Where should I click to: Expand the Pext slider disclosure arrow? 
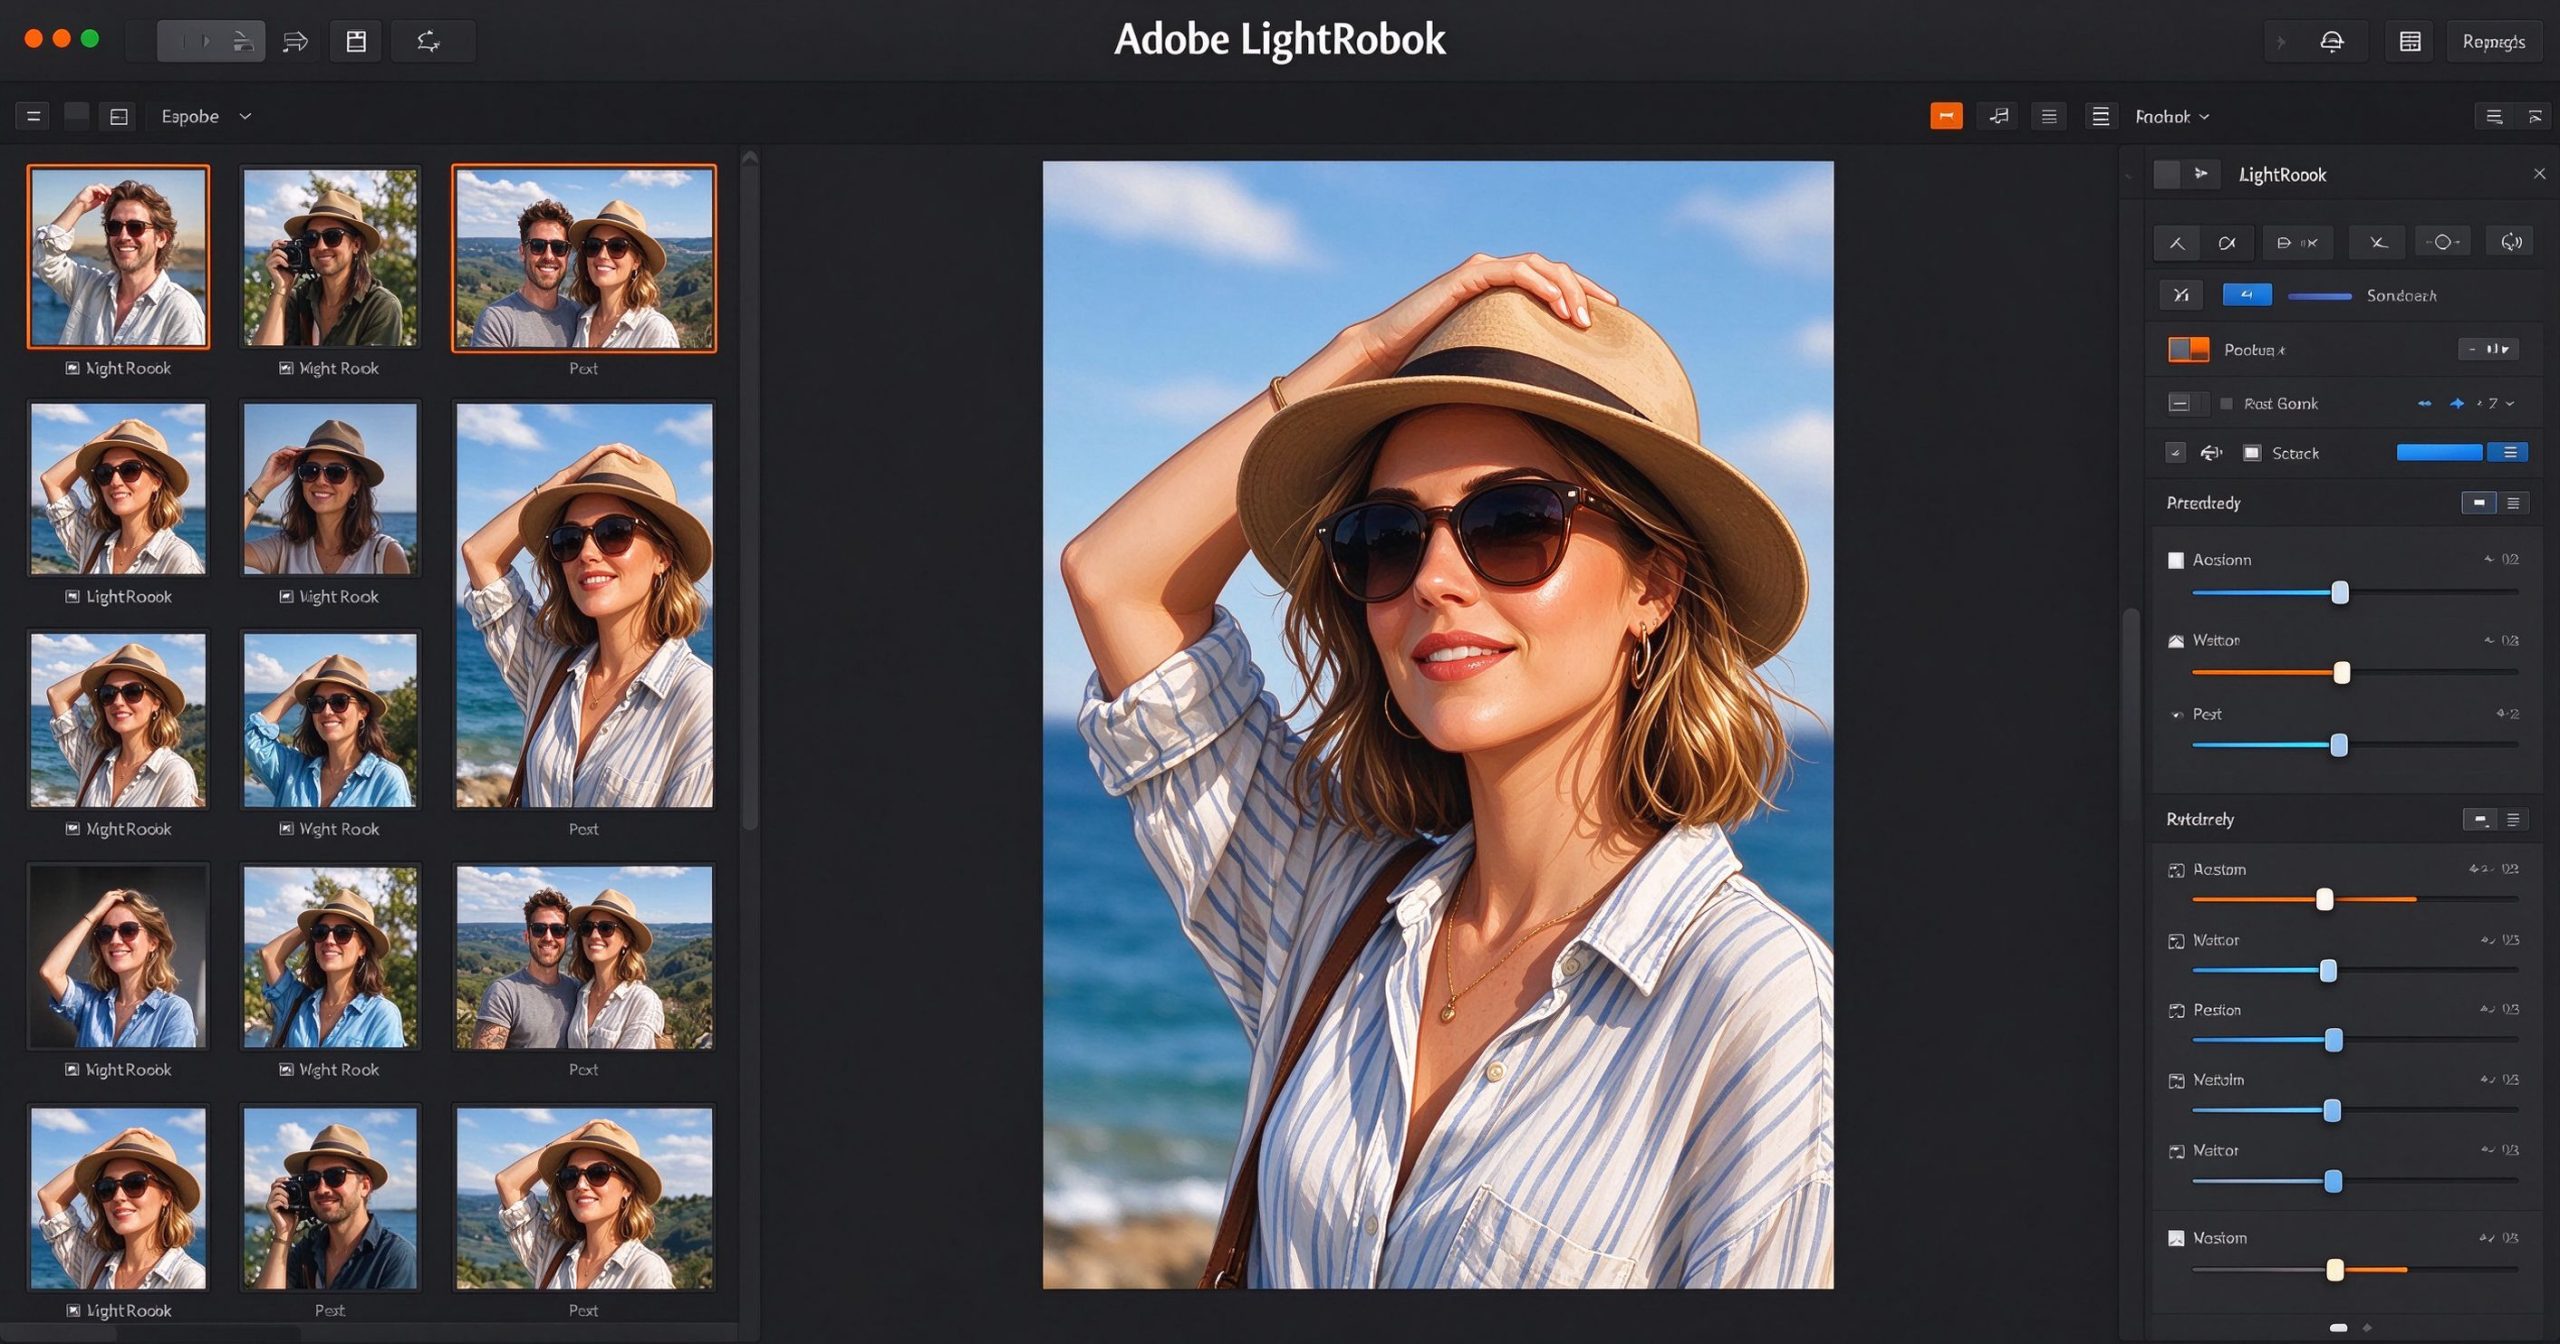coord(2176,715)
